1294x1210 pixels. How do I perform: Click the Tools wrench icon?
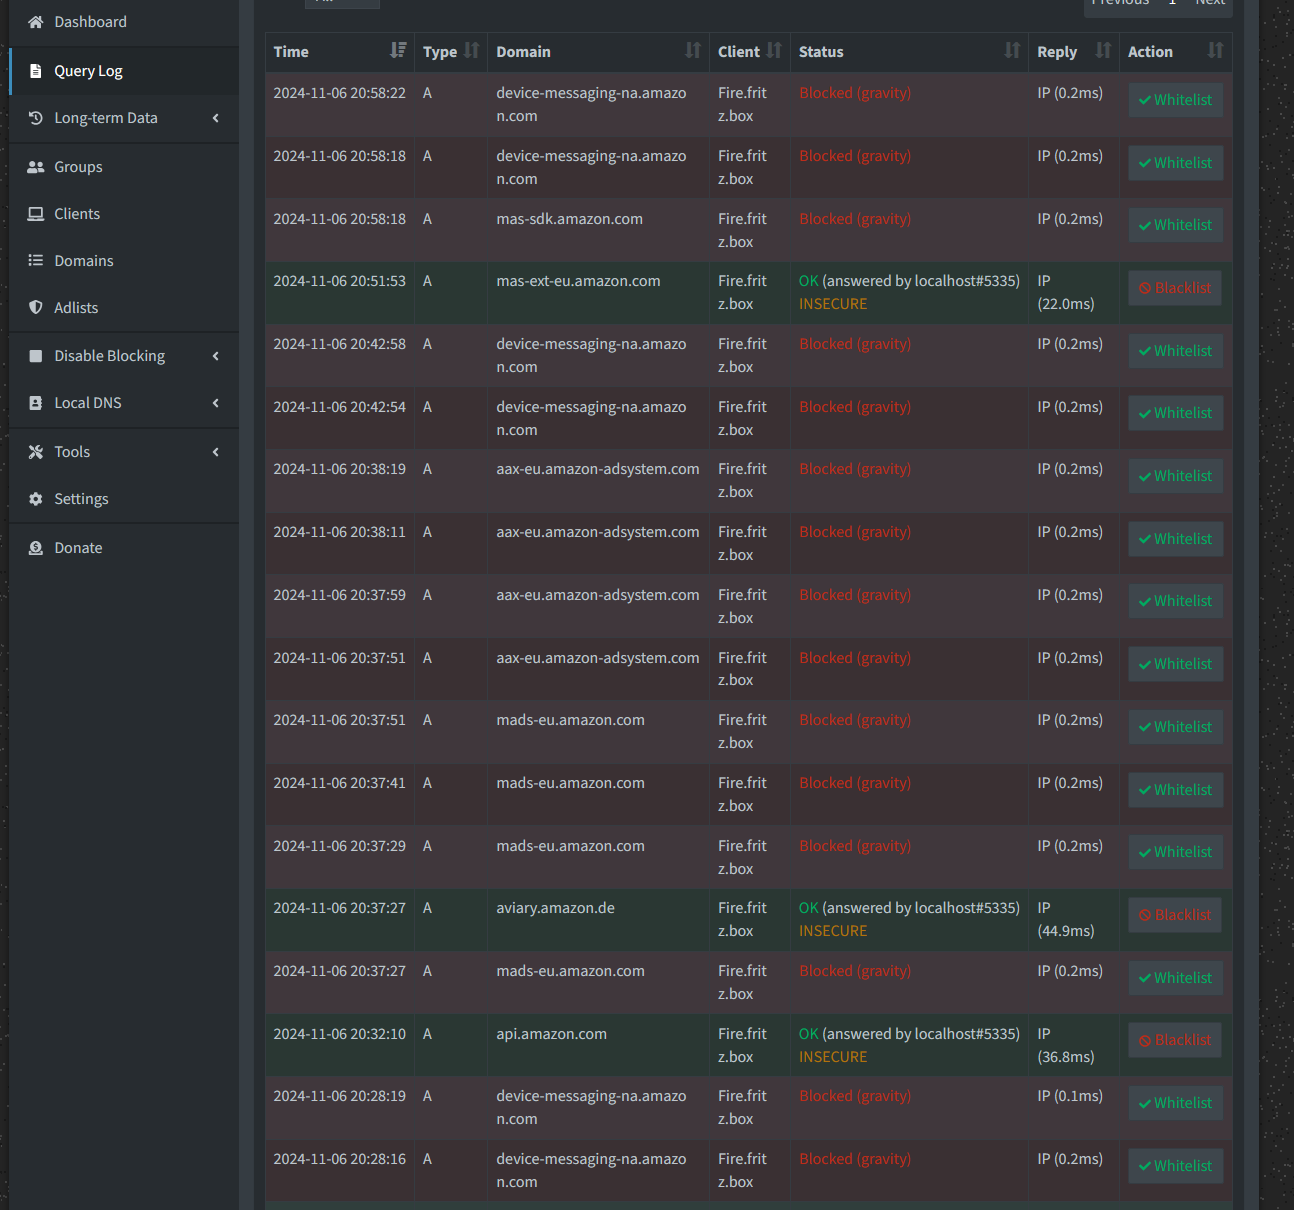36,452
